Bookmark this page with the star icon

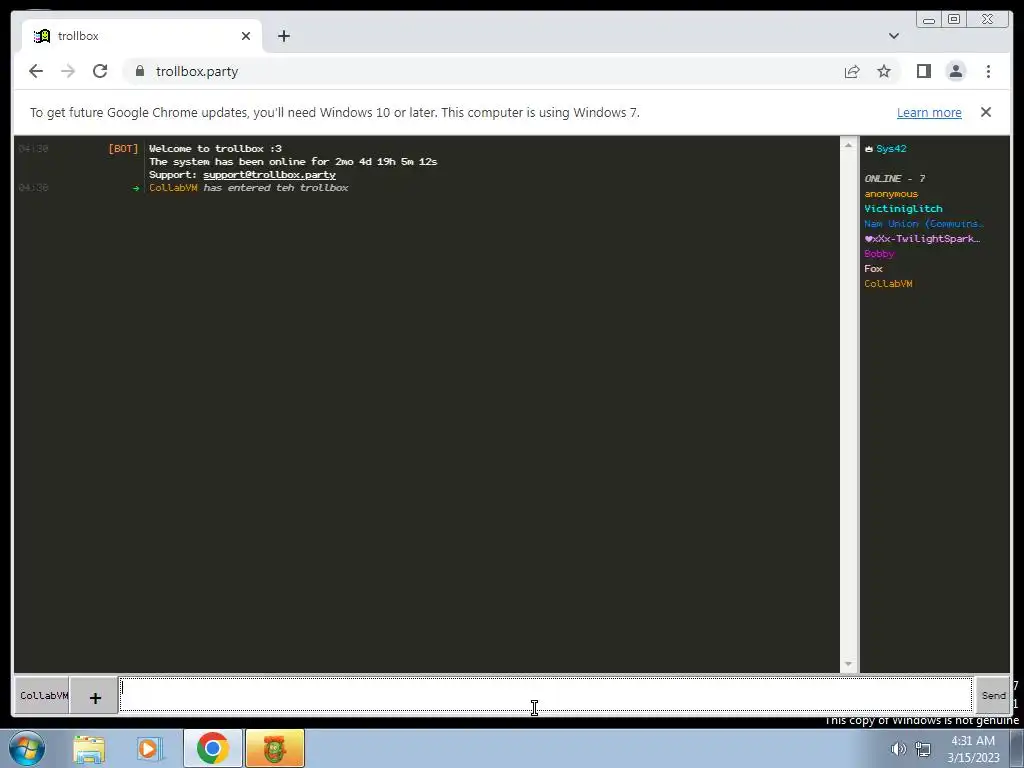coord(884,71)
